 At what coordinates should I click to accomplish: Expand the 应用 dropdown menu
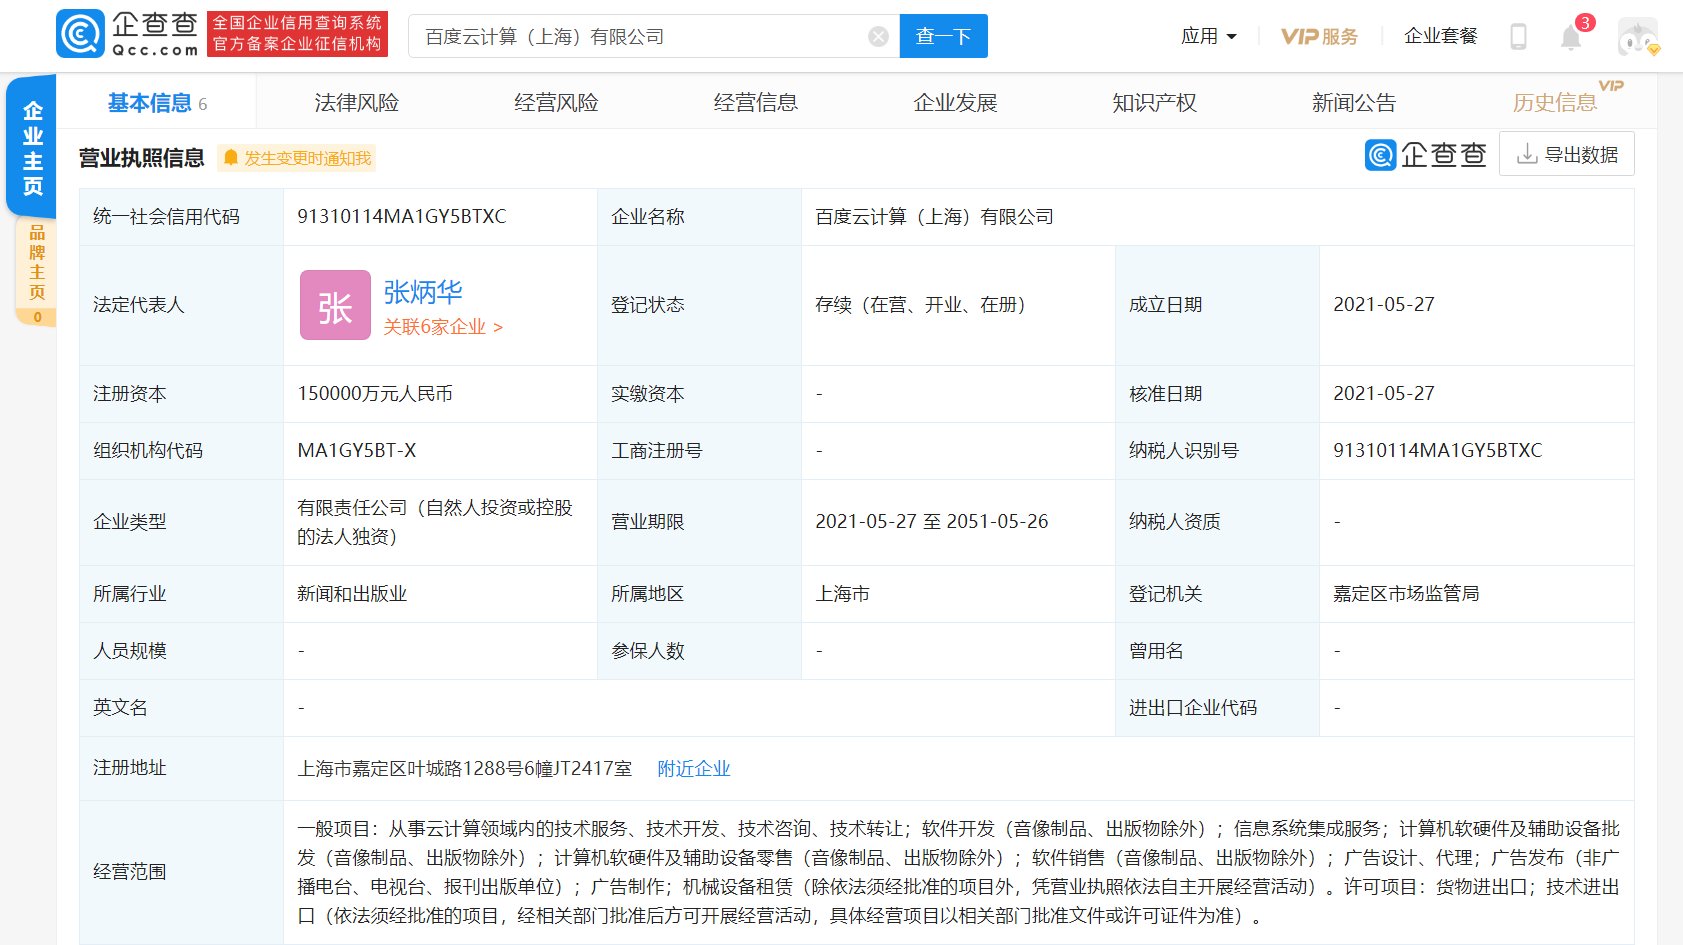click(1208, 37)
